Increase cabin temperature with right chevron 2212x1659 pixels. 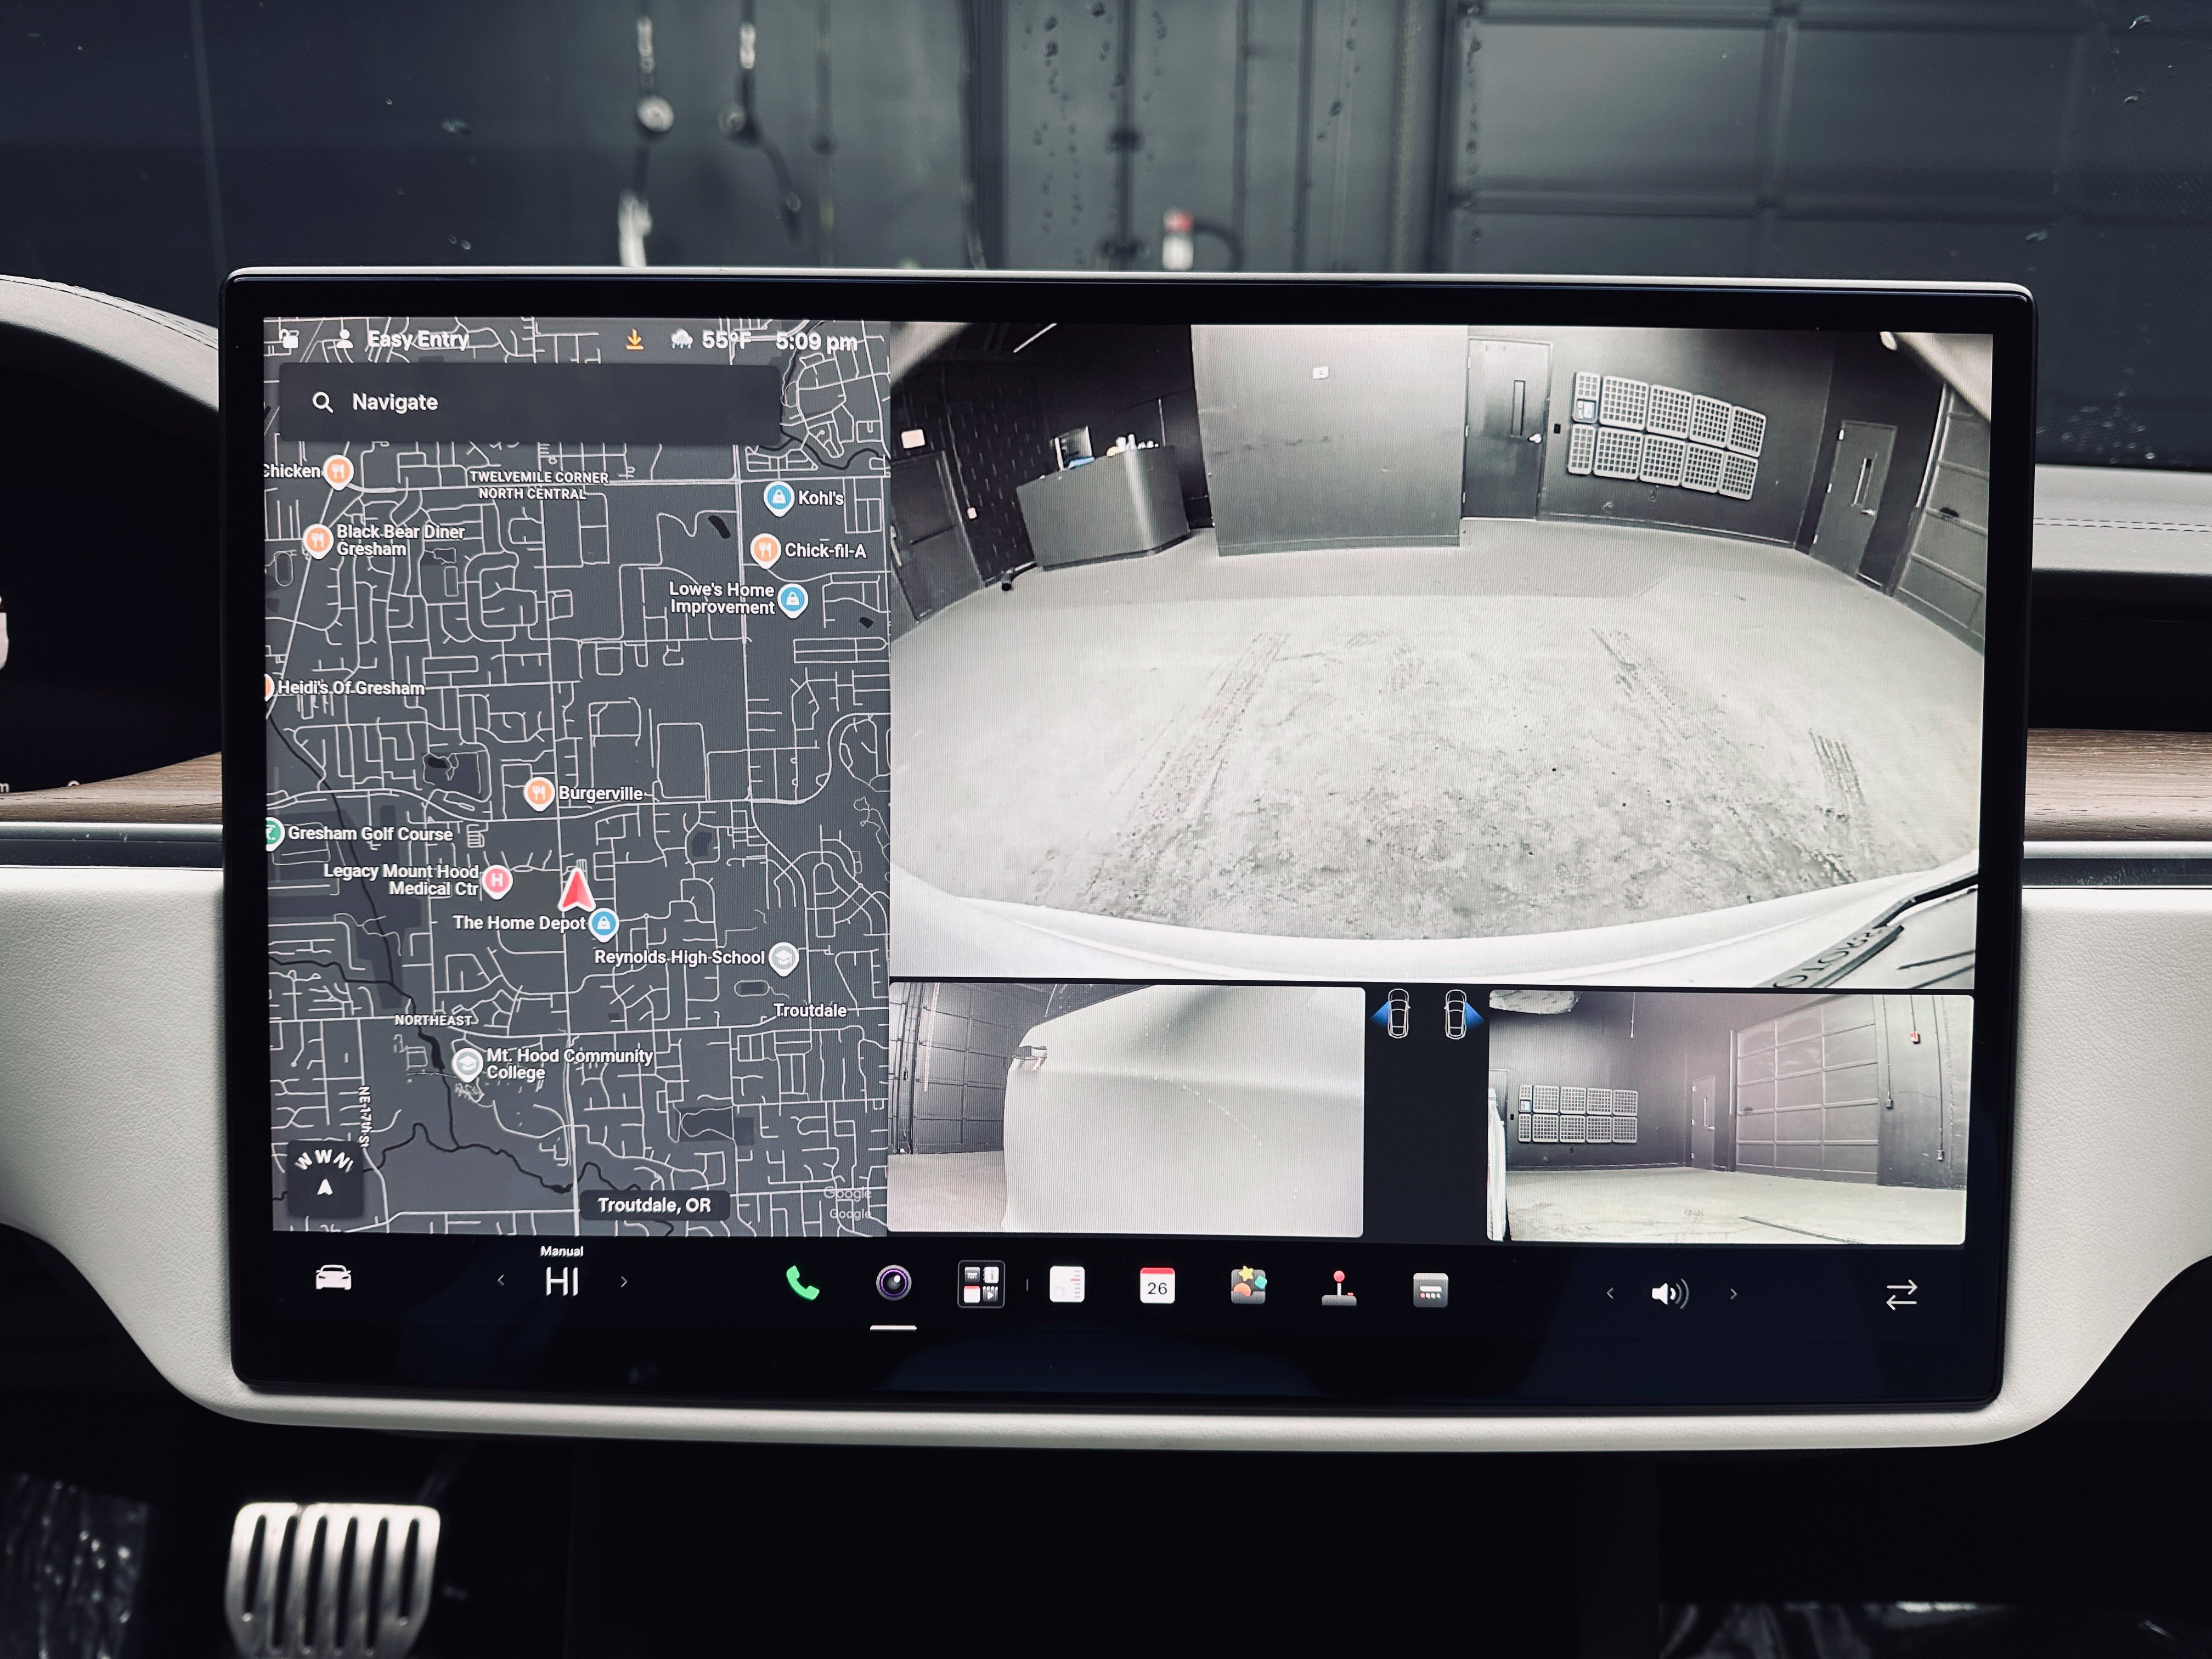coord(624,1281)
